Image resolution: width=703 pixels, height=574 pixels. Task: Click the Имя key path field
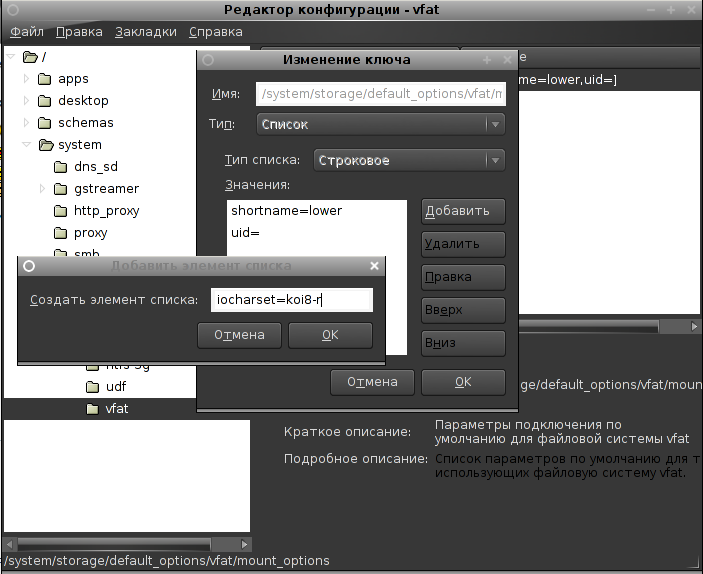381,94
